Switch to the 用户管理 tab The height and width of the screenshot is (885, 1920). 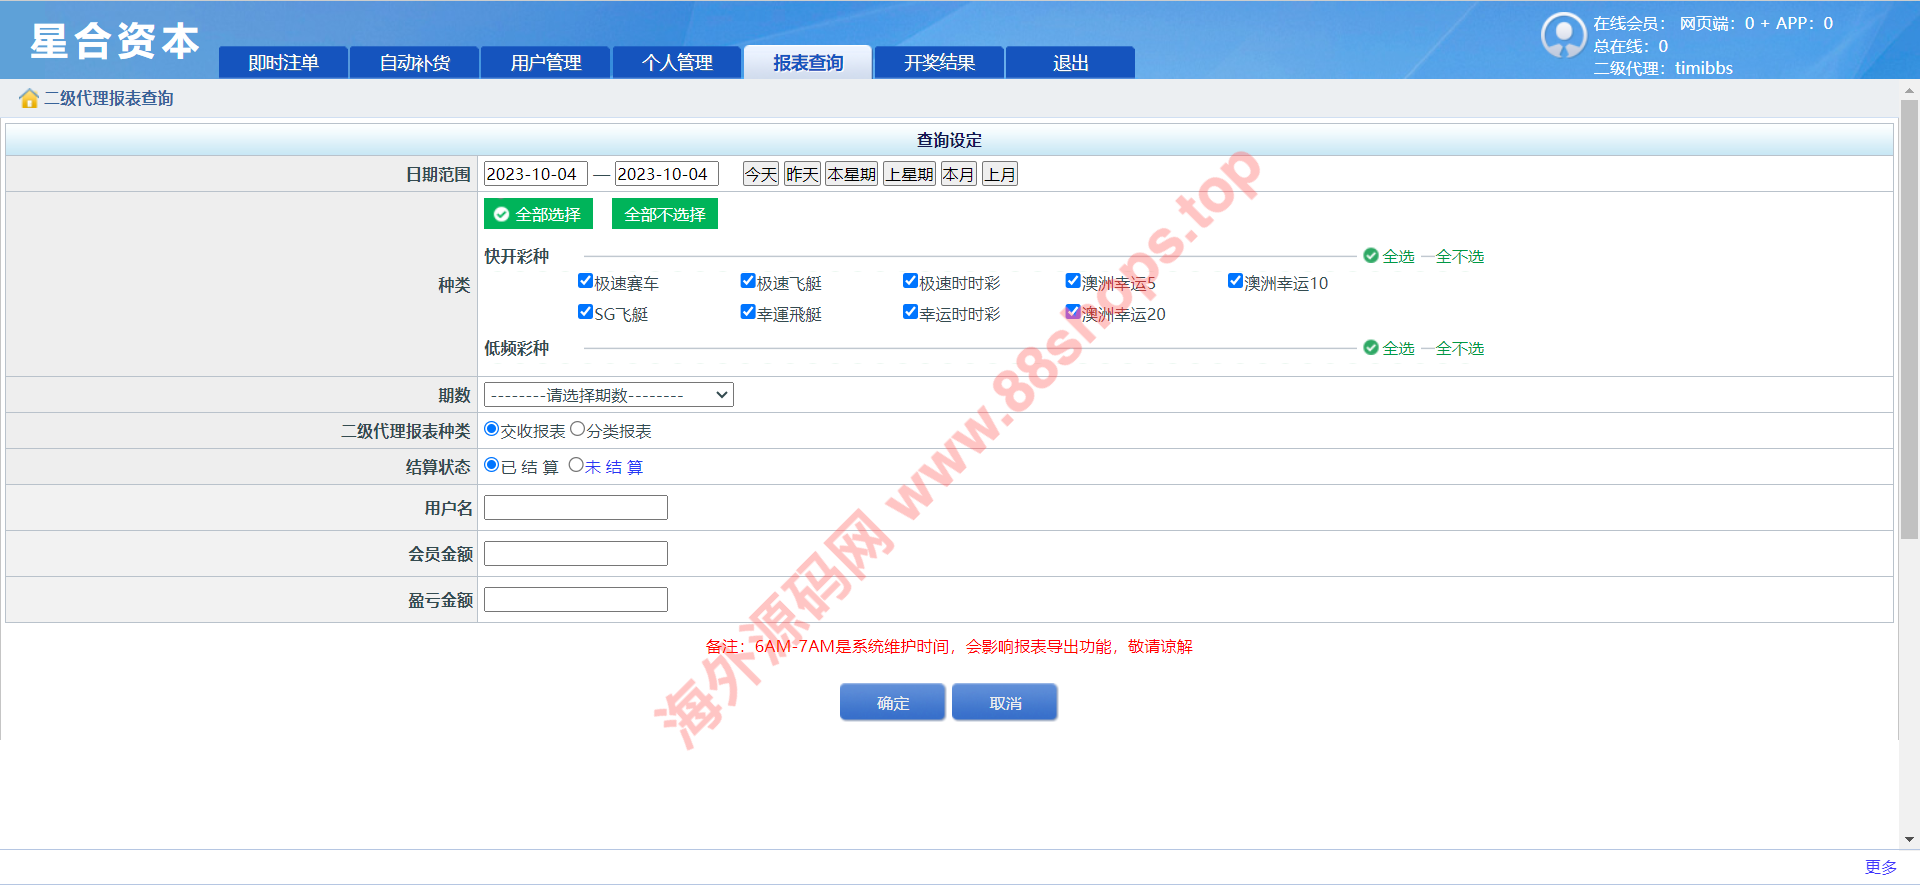[545, 63]
